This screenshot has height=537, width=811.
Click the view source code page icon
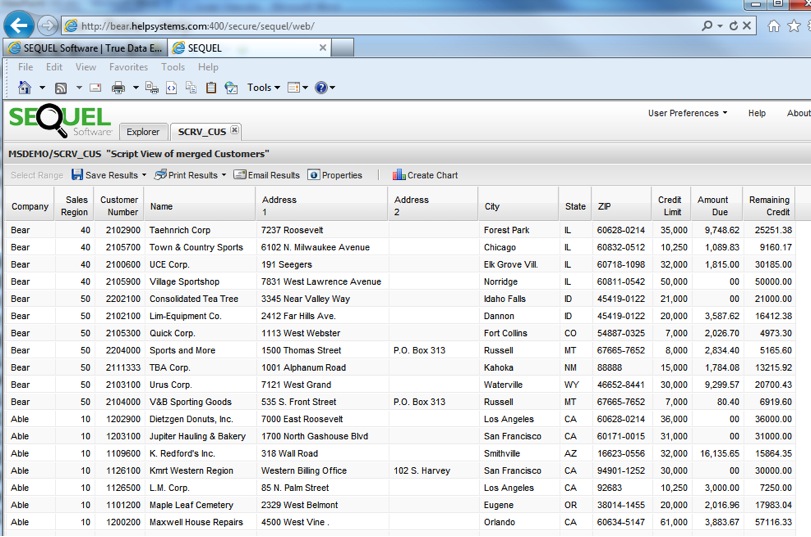click(171, 88)
